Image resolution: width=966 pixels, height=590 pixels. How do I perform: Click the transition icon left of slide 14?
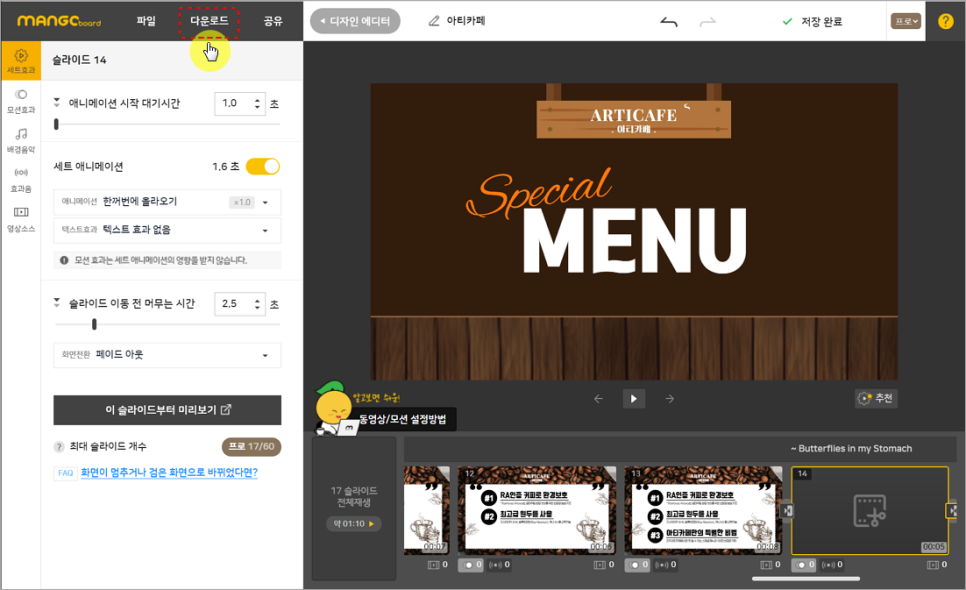(x=787, y=511)
